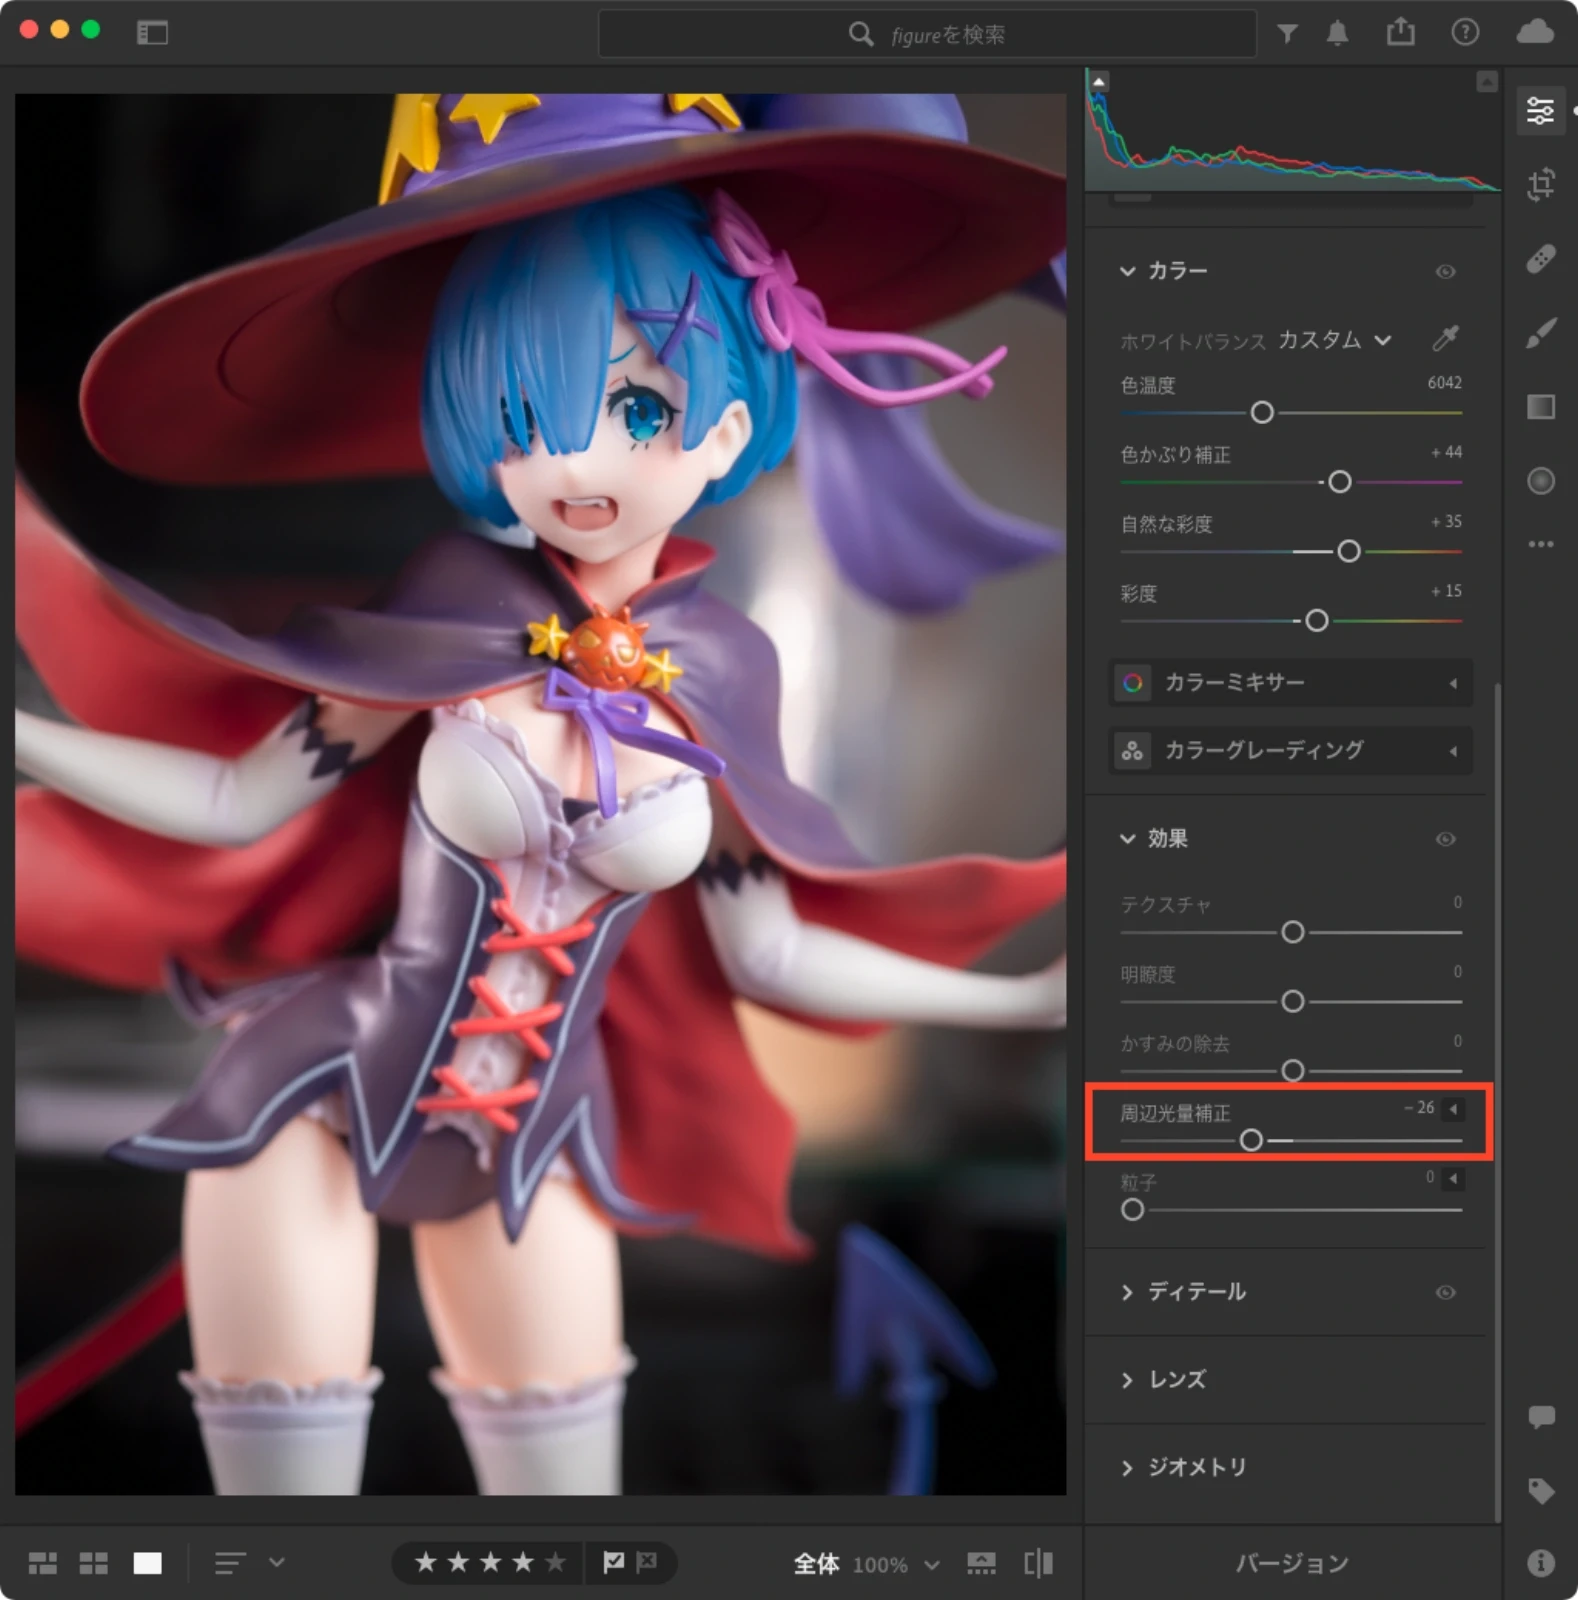This screenshot has height=1600, width=1578.
Task: Open the keywords tag panel
Action: [1541, 1490]
